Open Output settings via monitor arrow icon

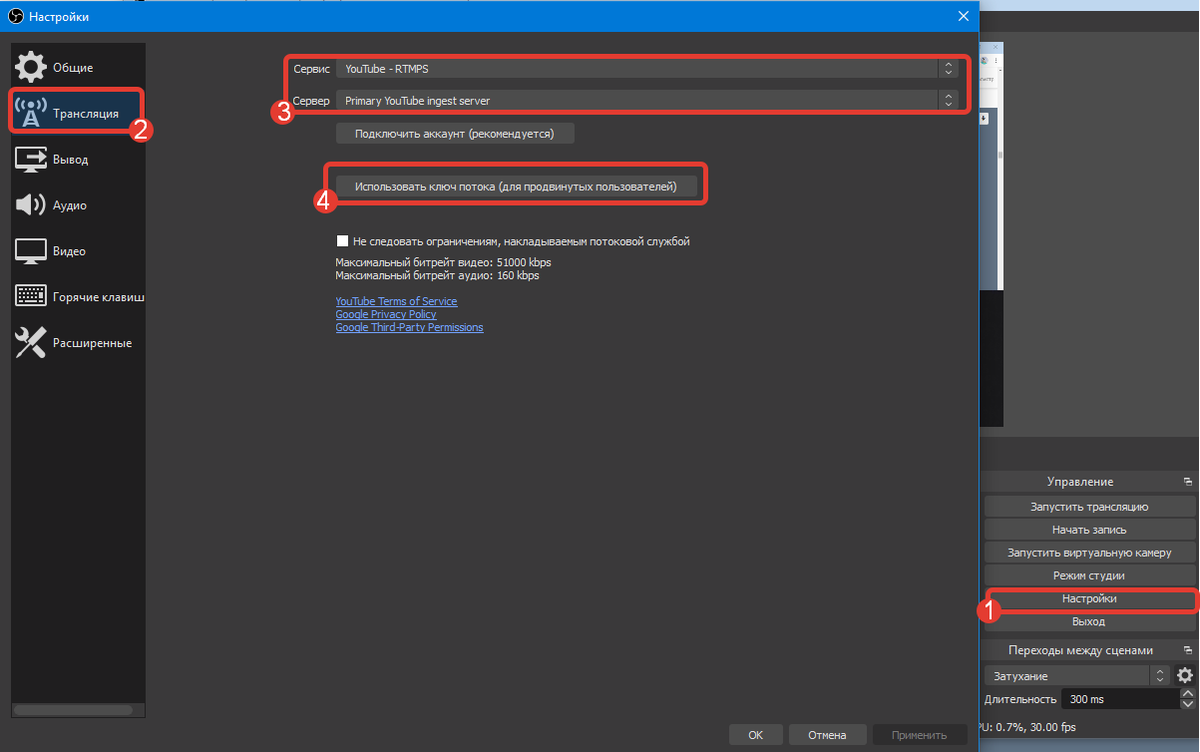tap(30, 159)
